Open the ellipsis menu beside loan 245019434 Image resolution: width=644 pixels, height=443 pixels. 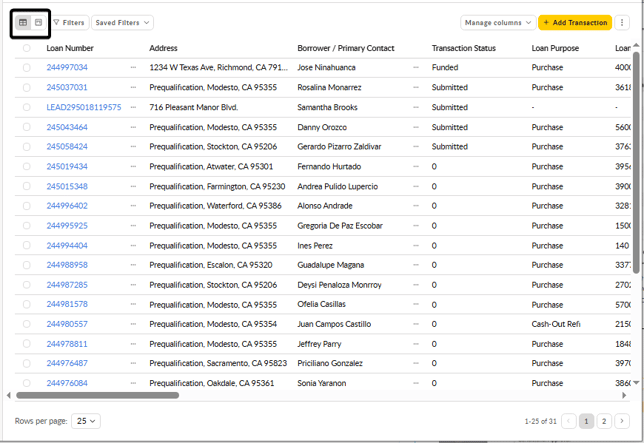(x=133, y=166)
